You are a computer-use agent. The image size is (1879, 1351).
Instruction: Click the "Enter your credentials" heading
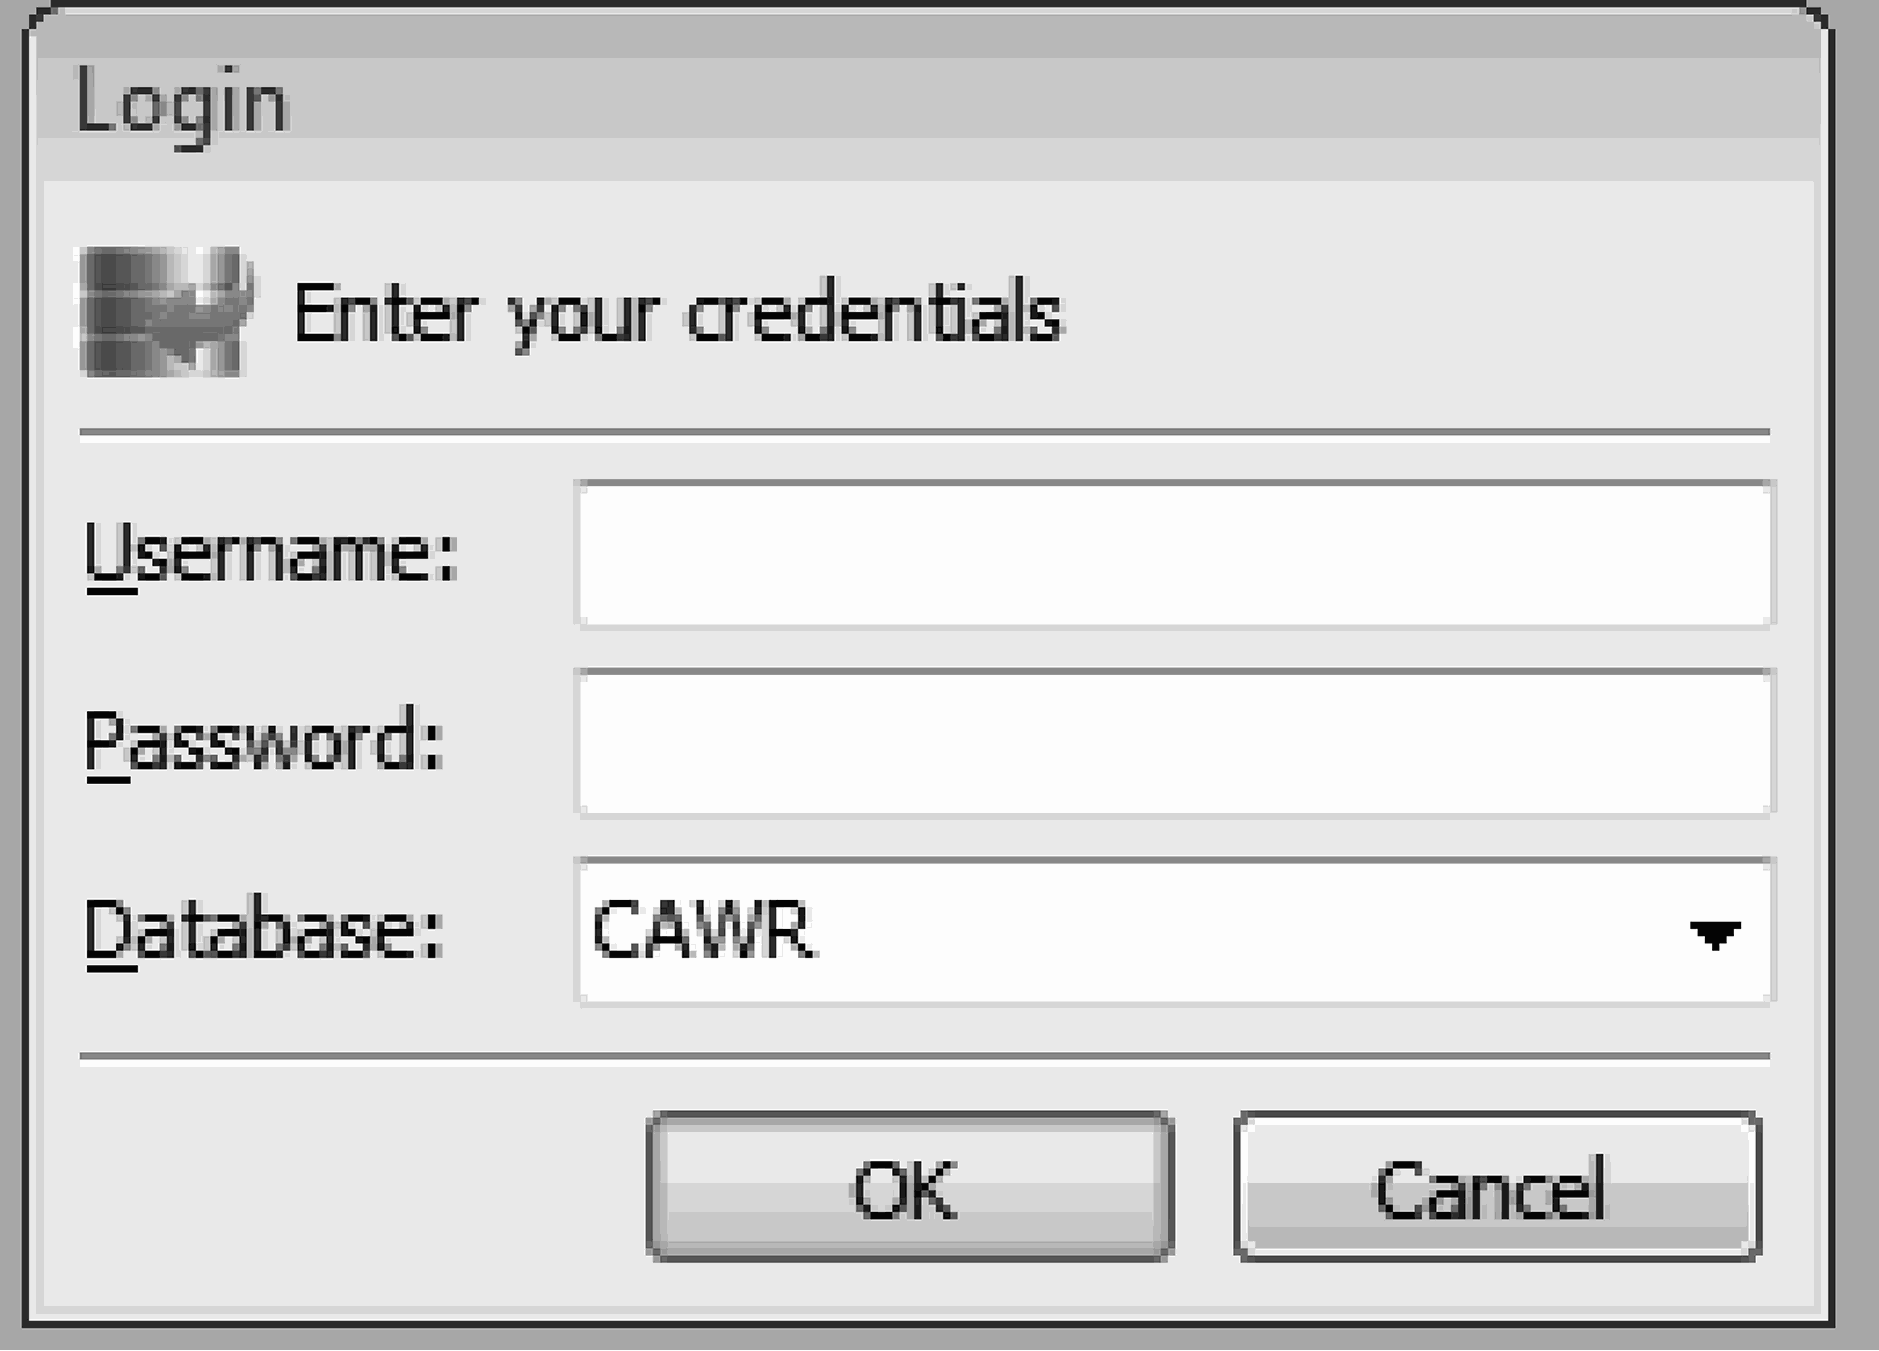pos(678,314)
